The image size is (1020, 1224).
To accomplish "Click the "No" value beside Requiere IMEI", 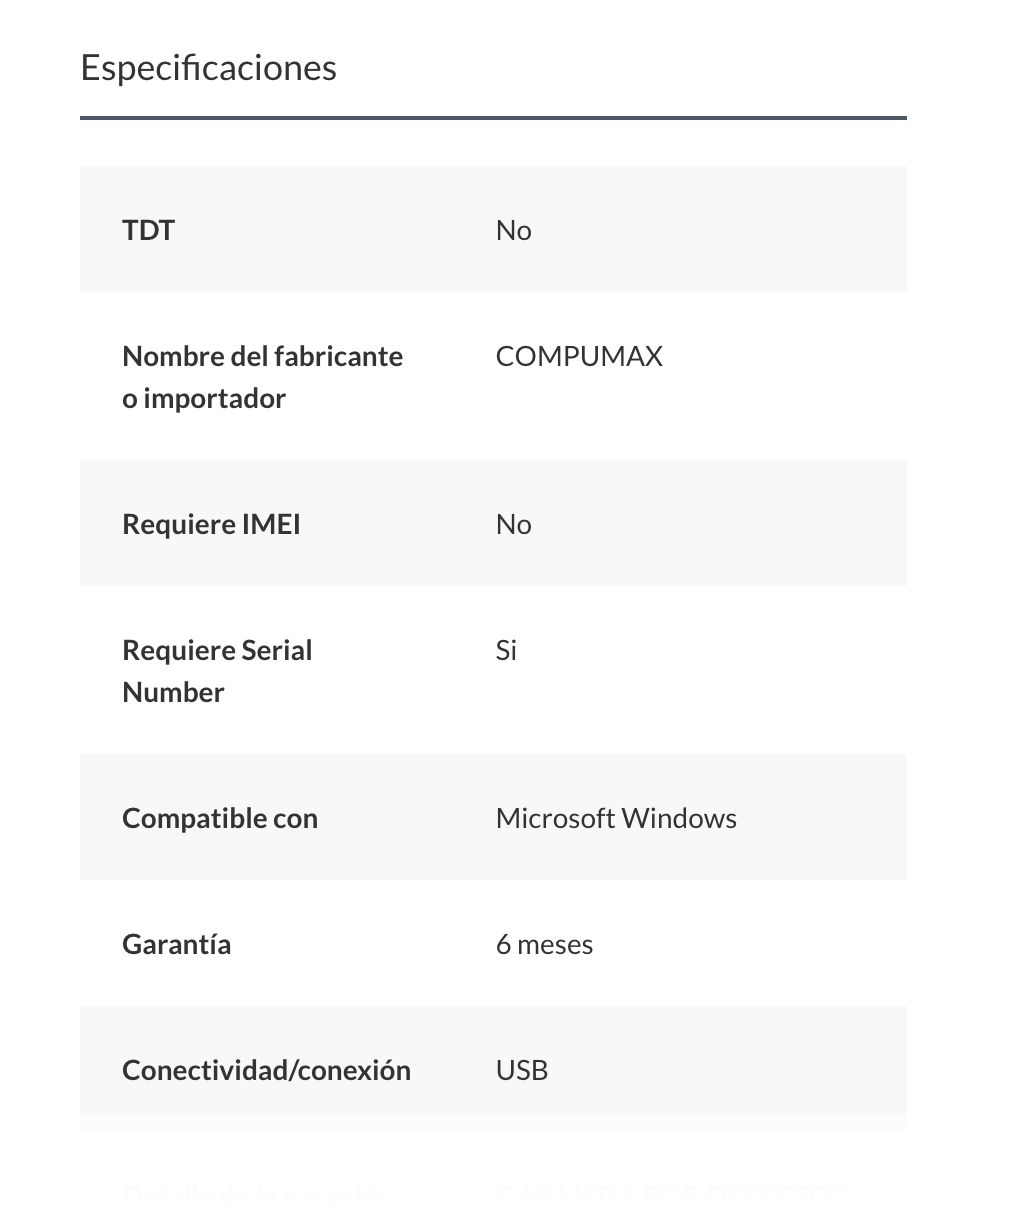I will click(x=513, y=524).
